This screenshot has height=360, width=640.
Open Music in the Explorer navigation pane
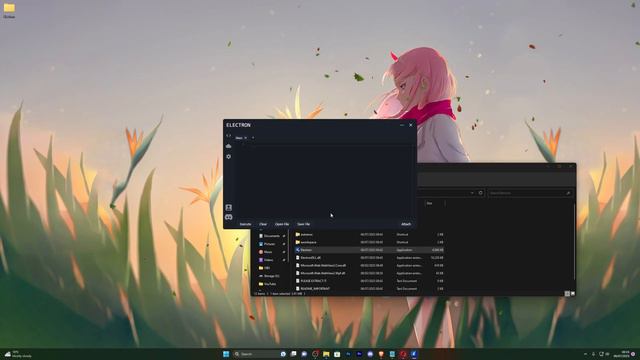point(268,252)
